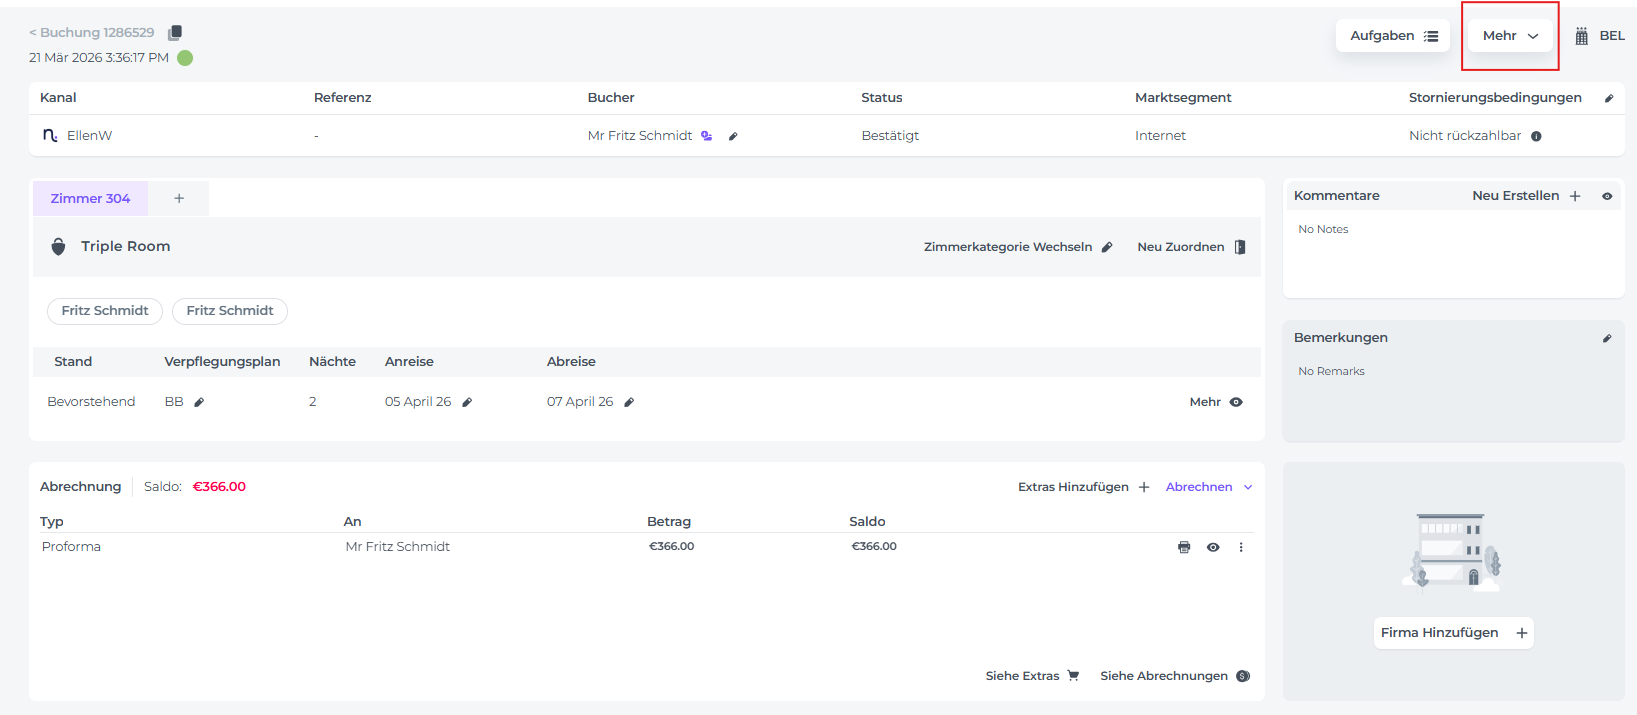The image size is (1637, 715).
Task: Edit the BB meal plan
Action: tap(199, 402)
